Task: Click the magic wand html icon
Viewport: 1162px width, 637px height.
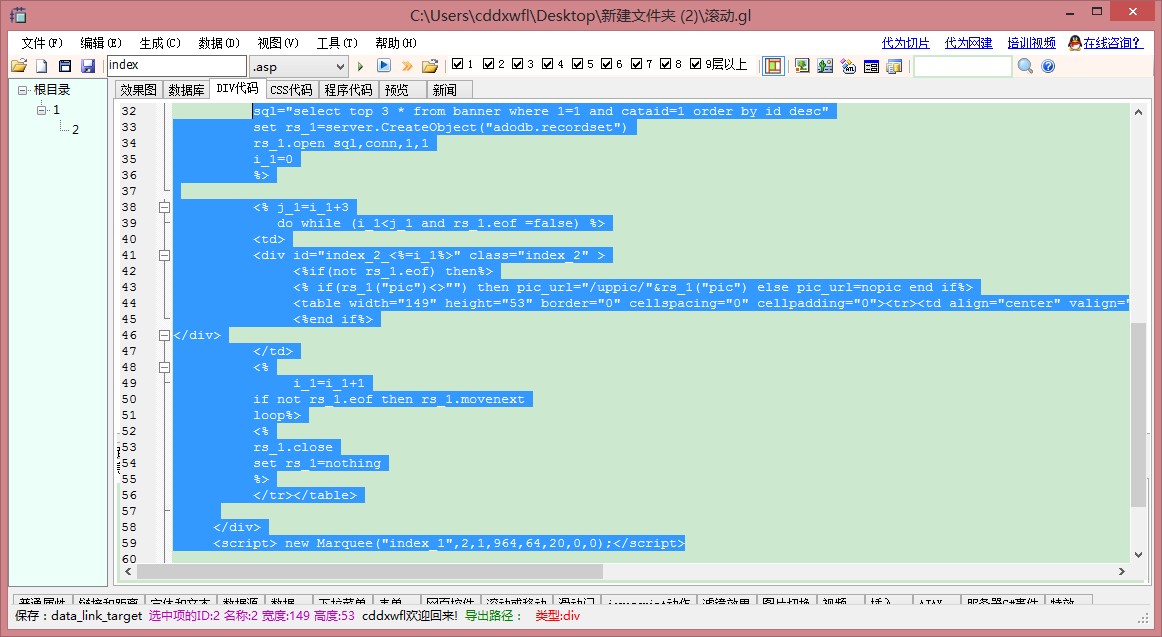Action: point(849,66)
